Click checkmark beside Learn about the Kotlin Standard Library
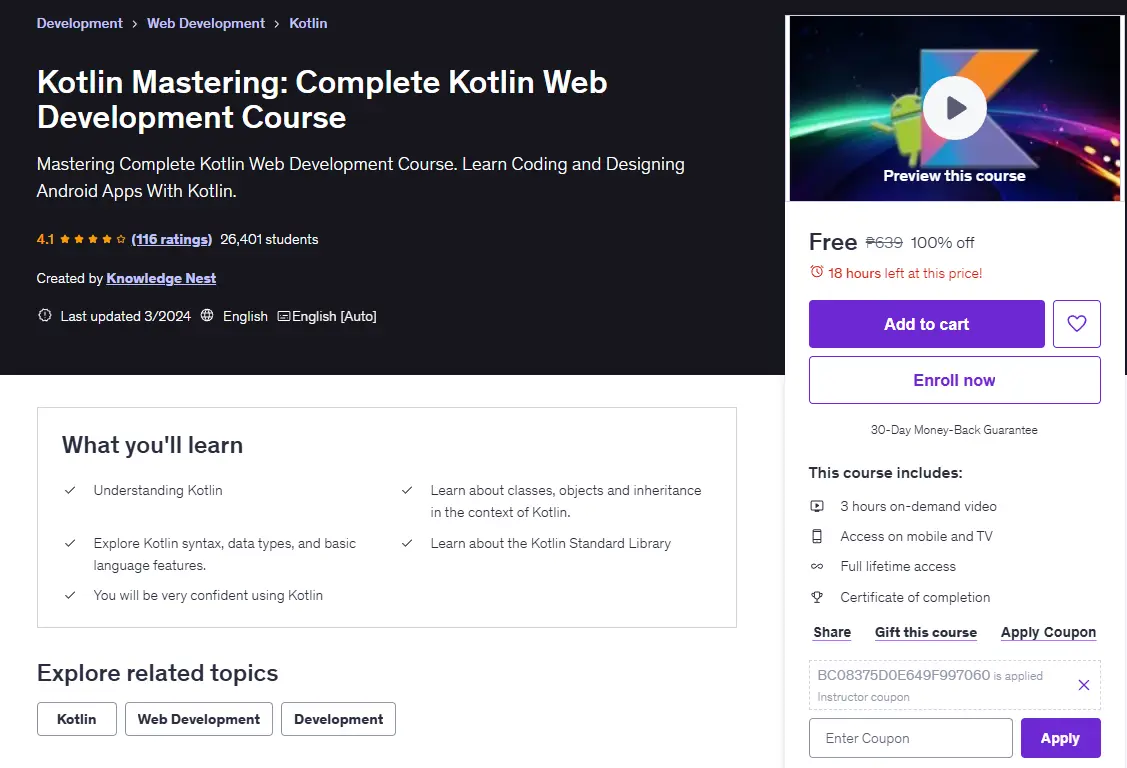This screenshot has height=768, width=1127. tap(407, 543)
